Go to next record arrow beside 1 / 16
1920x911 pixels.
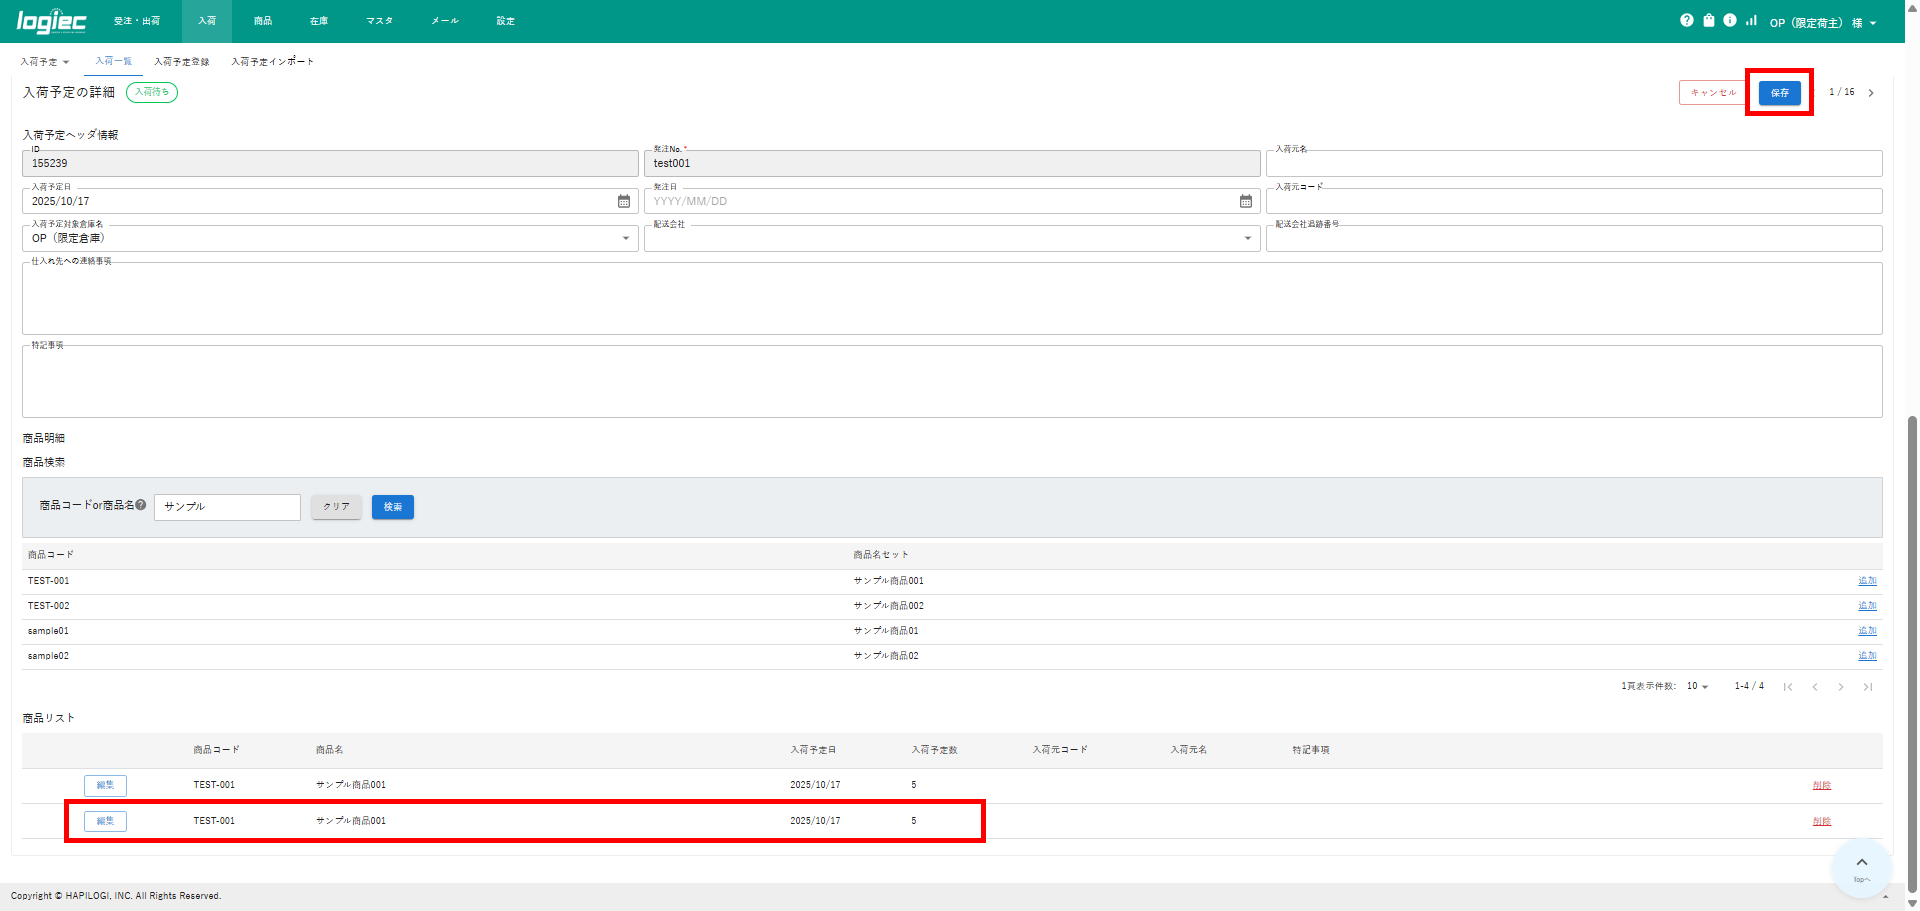coord(1871,93)
